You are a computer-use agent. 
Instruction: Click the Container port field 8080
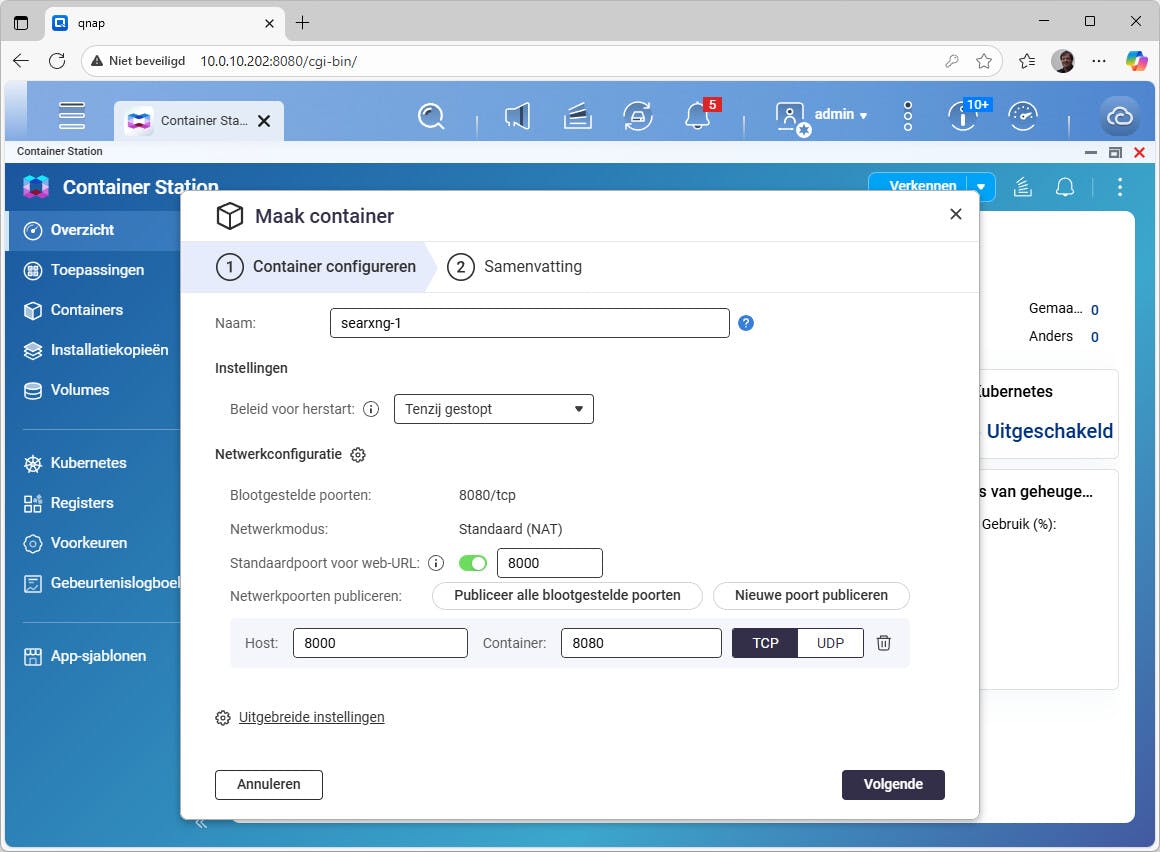tap(641, 643)
